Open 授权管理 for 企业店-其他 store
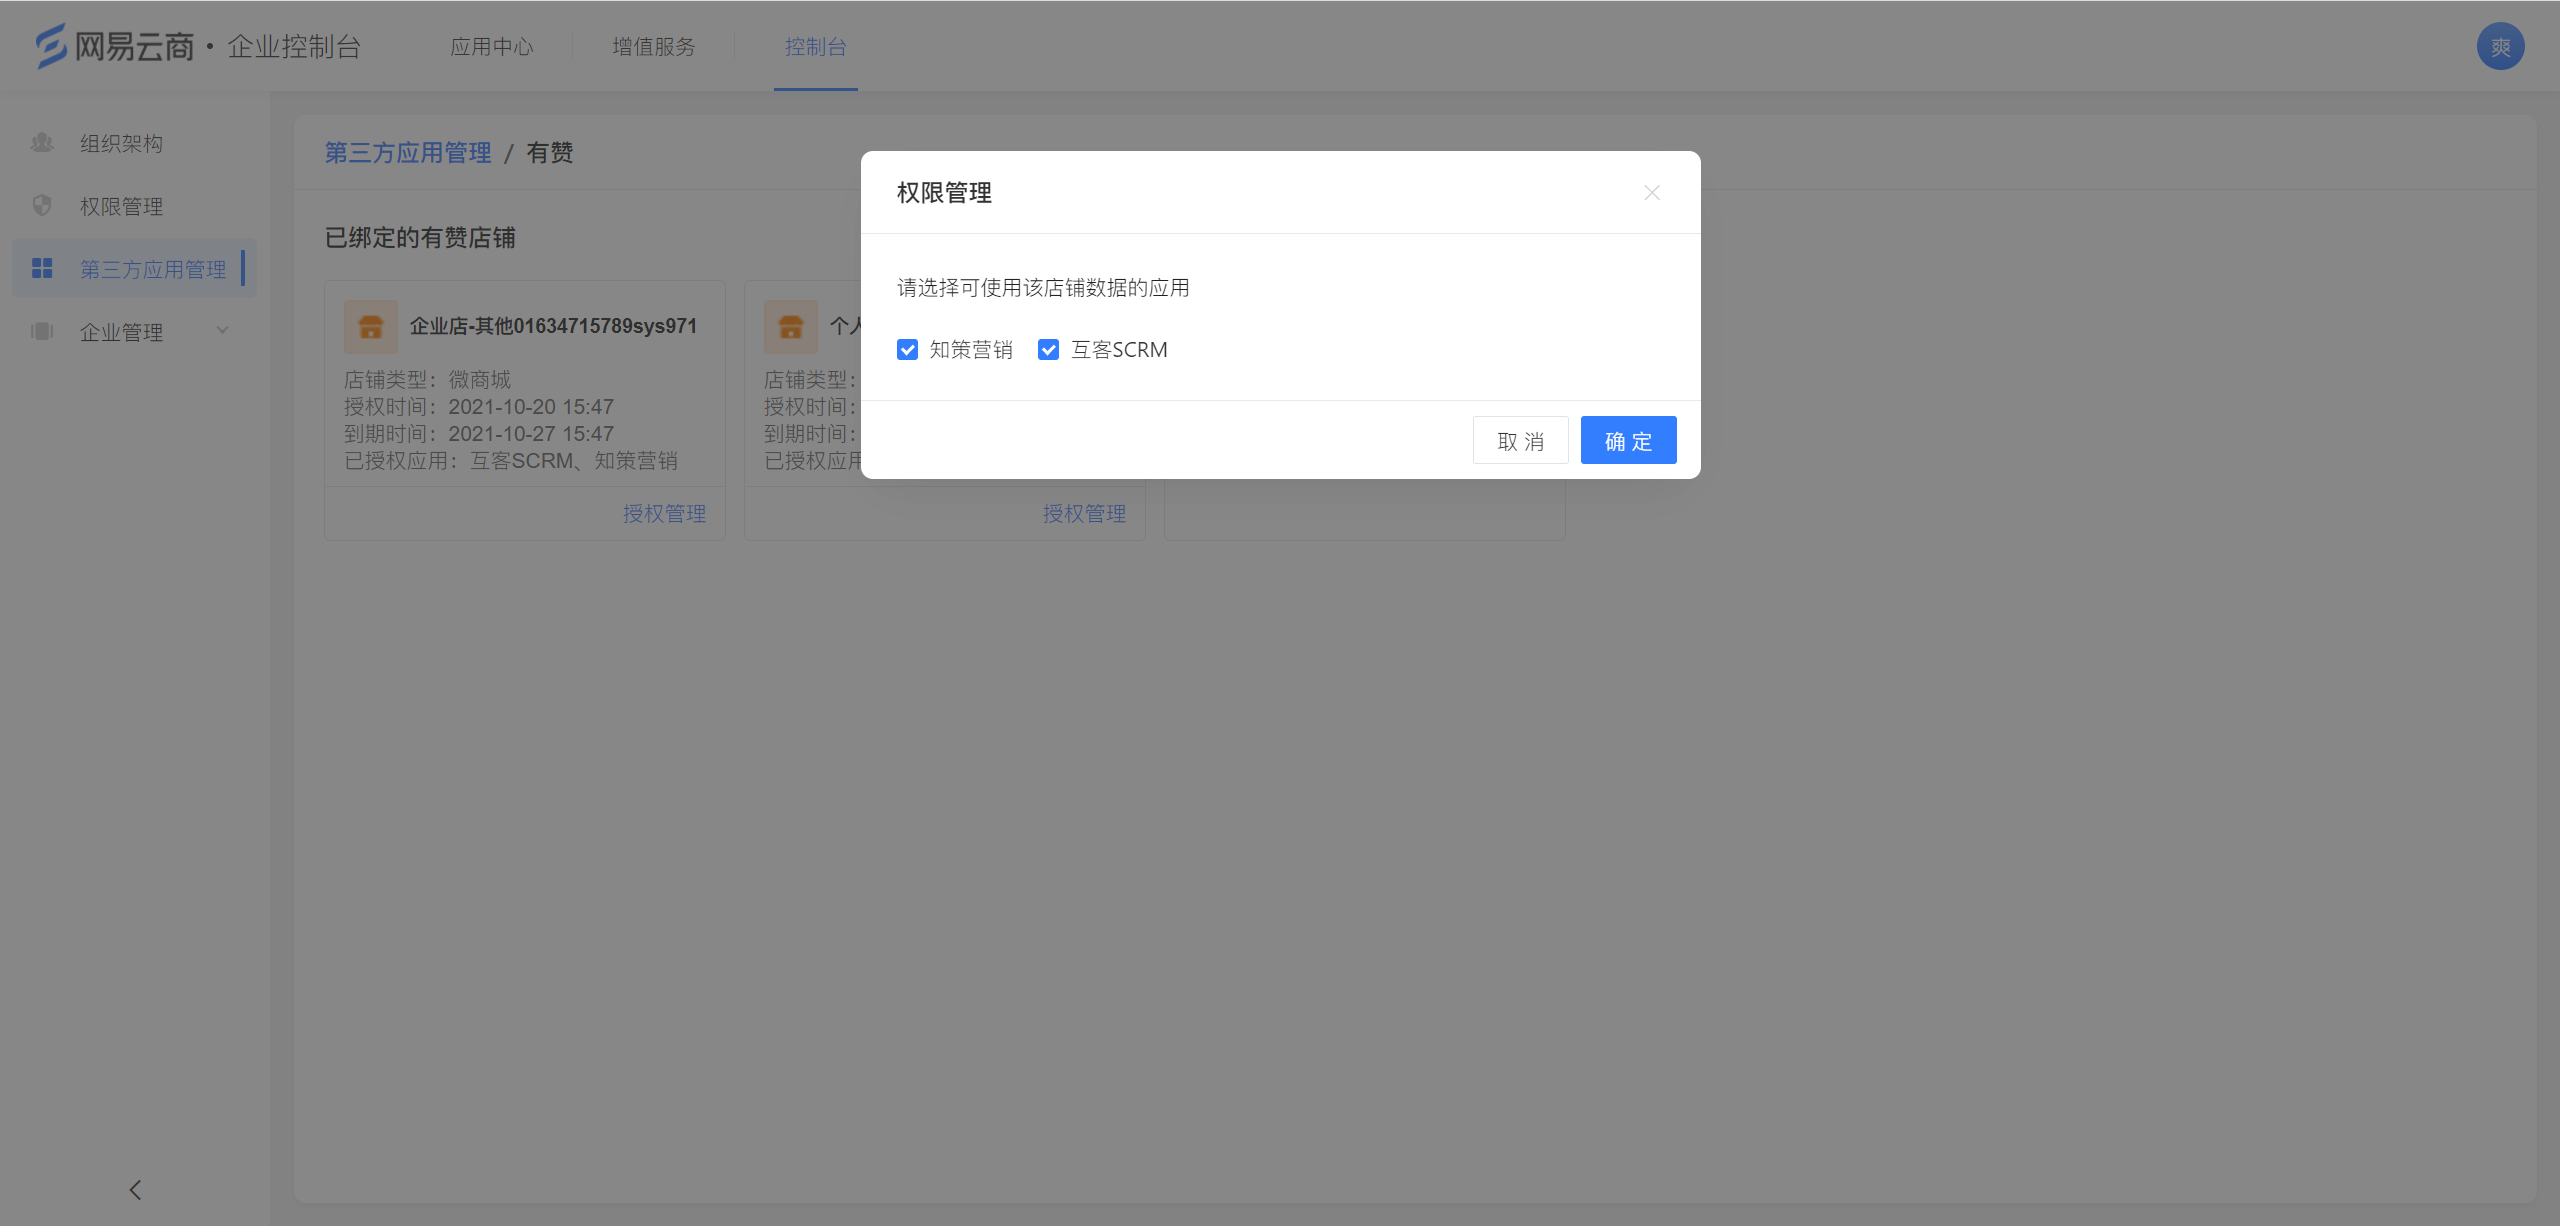Viewport: 2560px width, 1226px height. tap(664, 514)
